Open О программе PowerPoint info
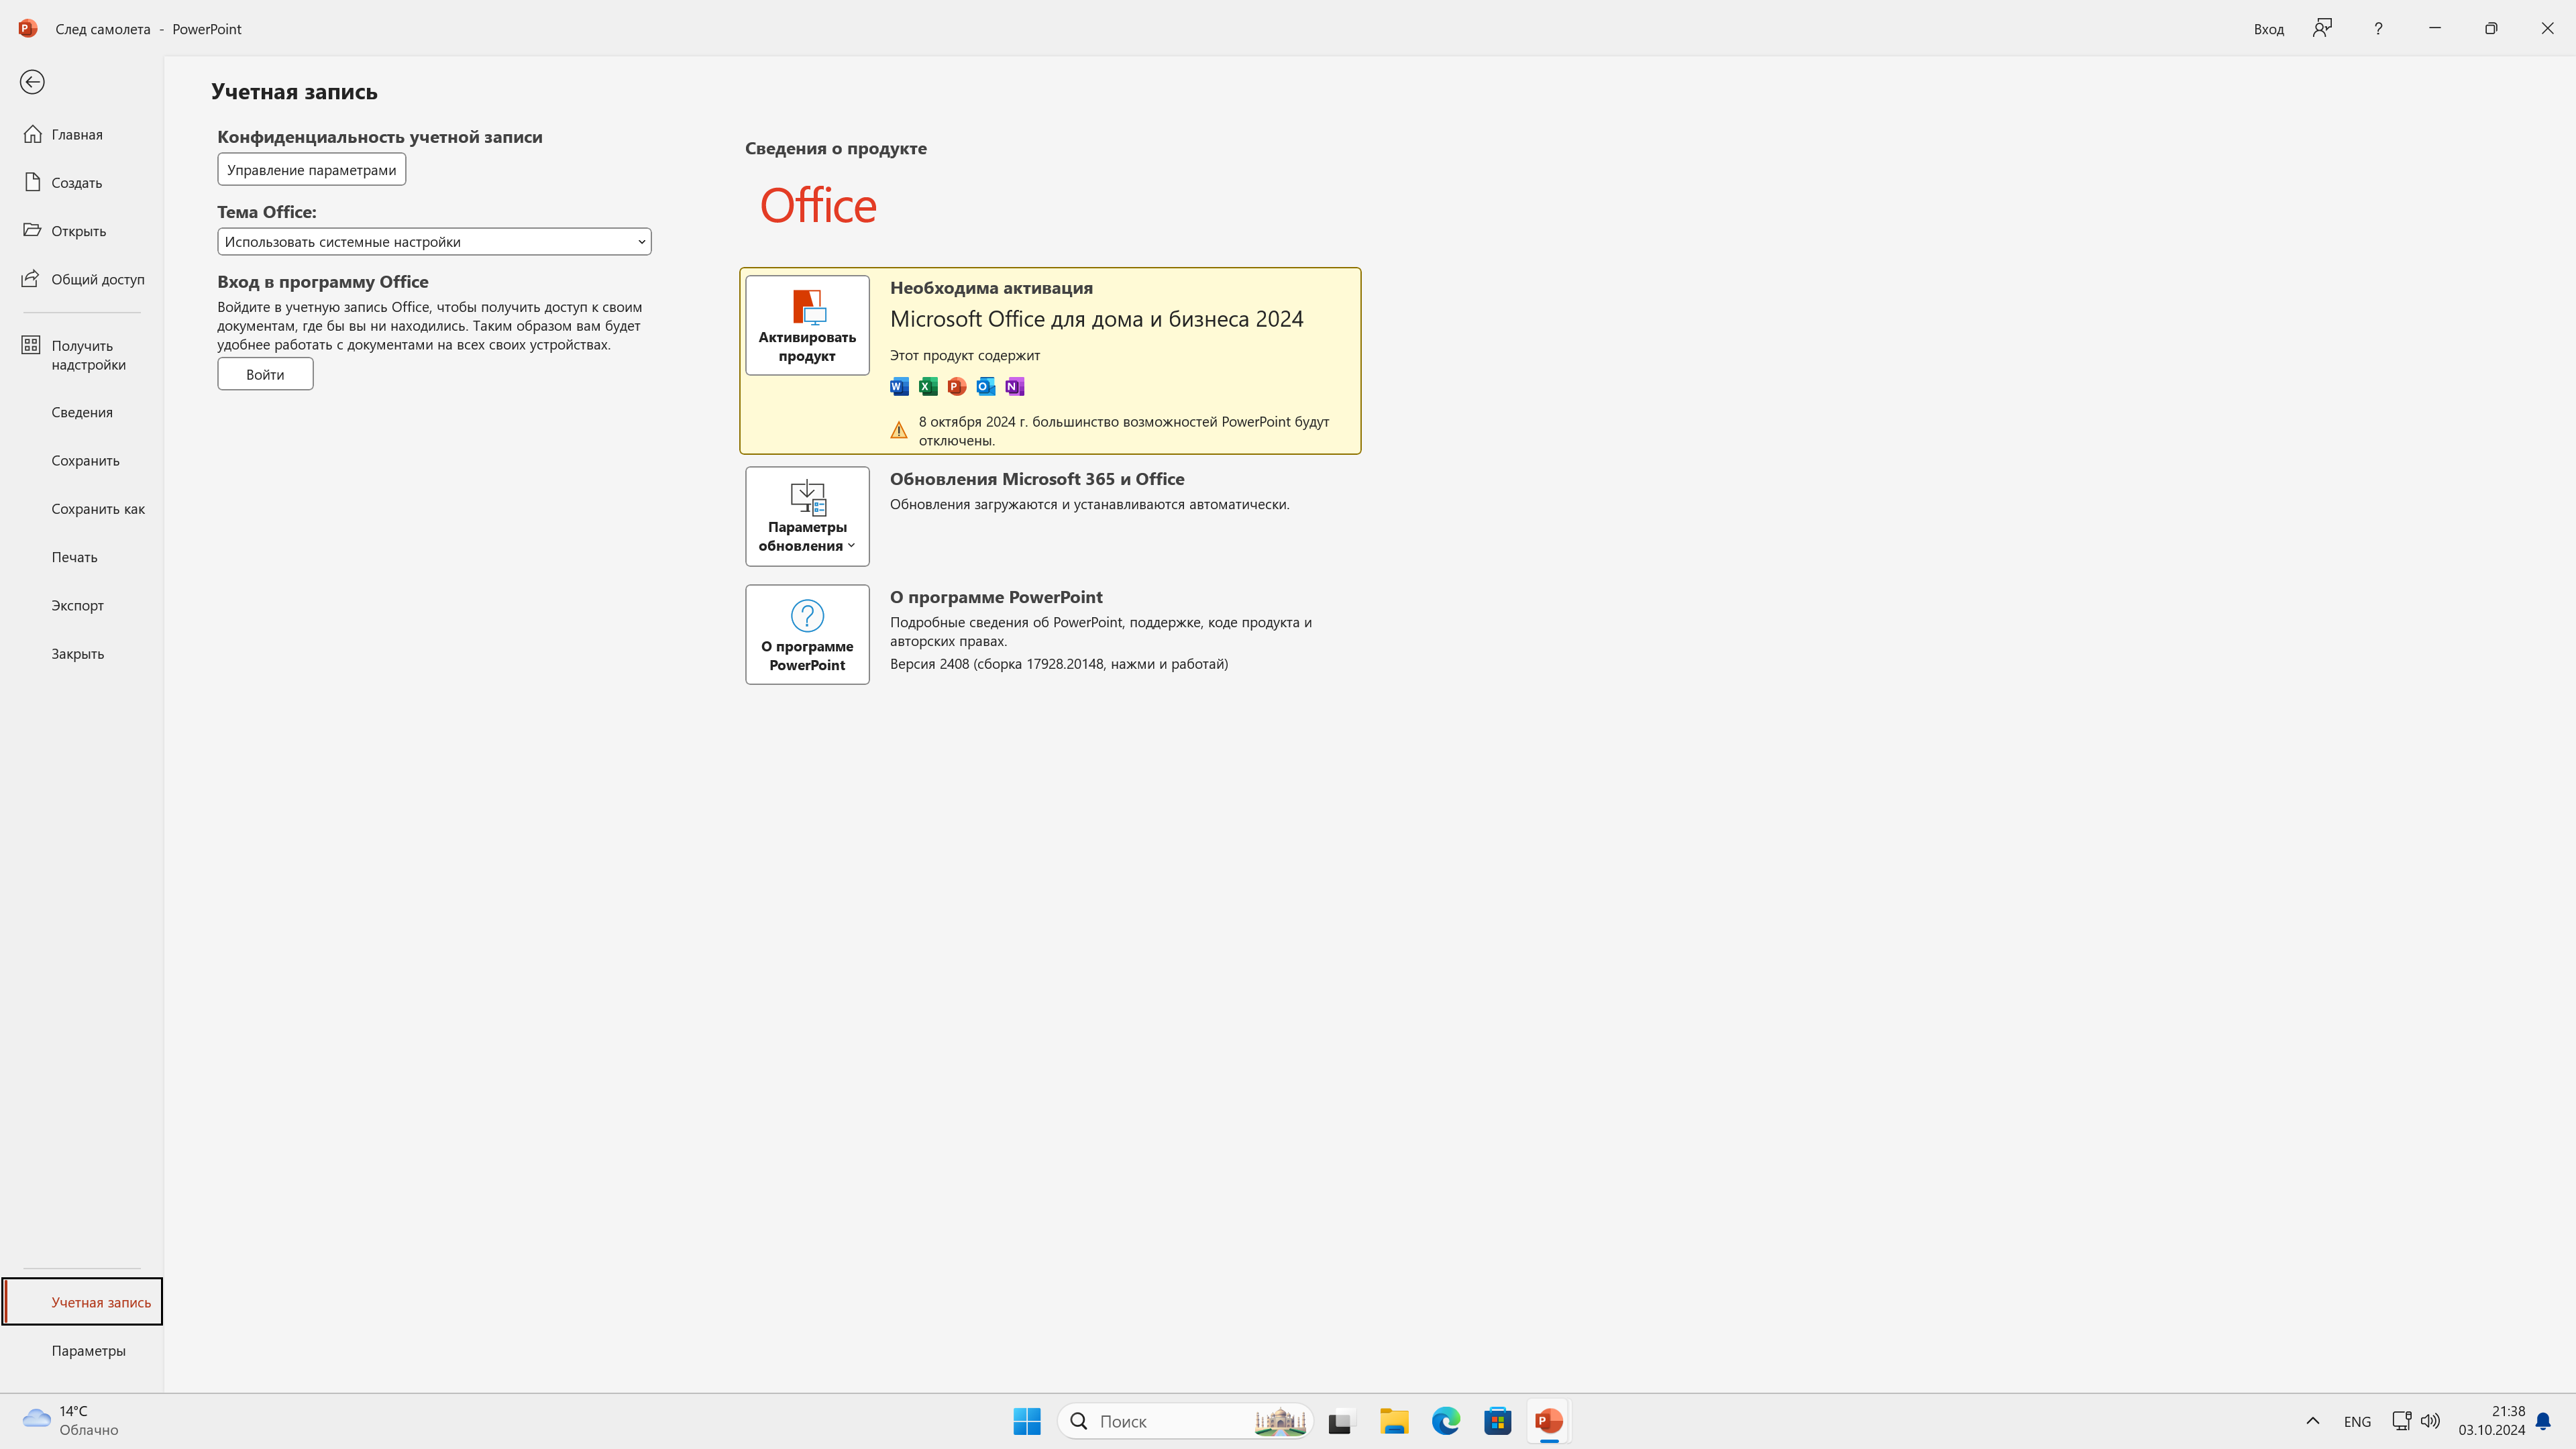This screenshot has width=2576, height=1449. (807, 634)
